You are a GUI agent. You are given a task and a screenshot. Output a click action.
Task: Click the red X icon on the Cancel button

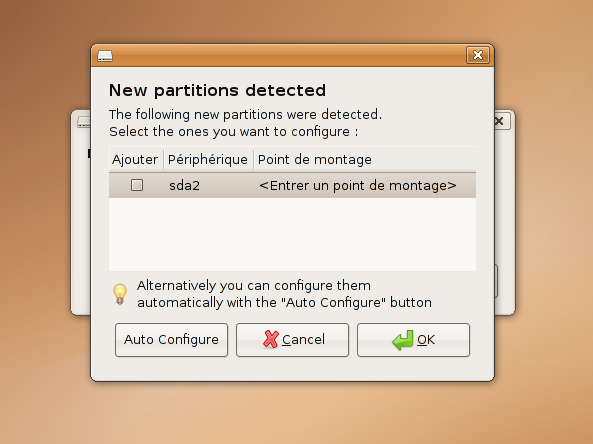click(x=271, y=339)
